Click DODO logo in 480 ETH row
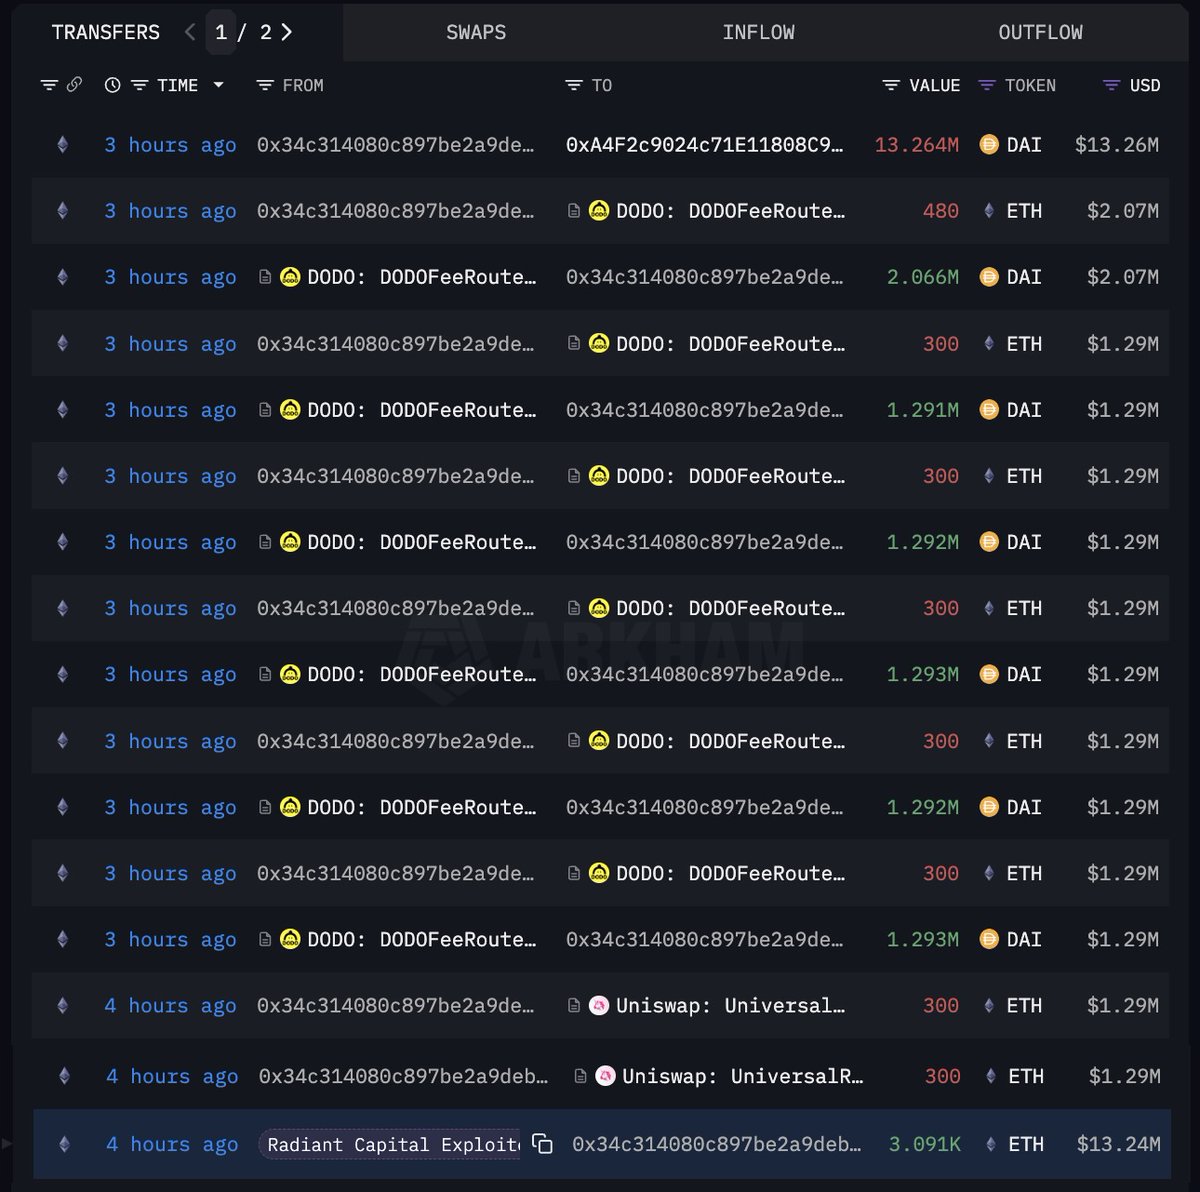The image size is (1200, 1192). (x=599, y=211)
